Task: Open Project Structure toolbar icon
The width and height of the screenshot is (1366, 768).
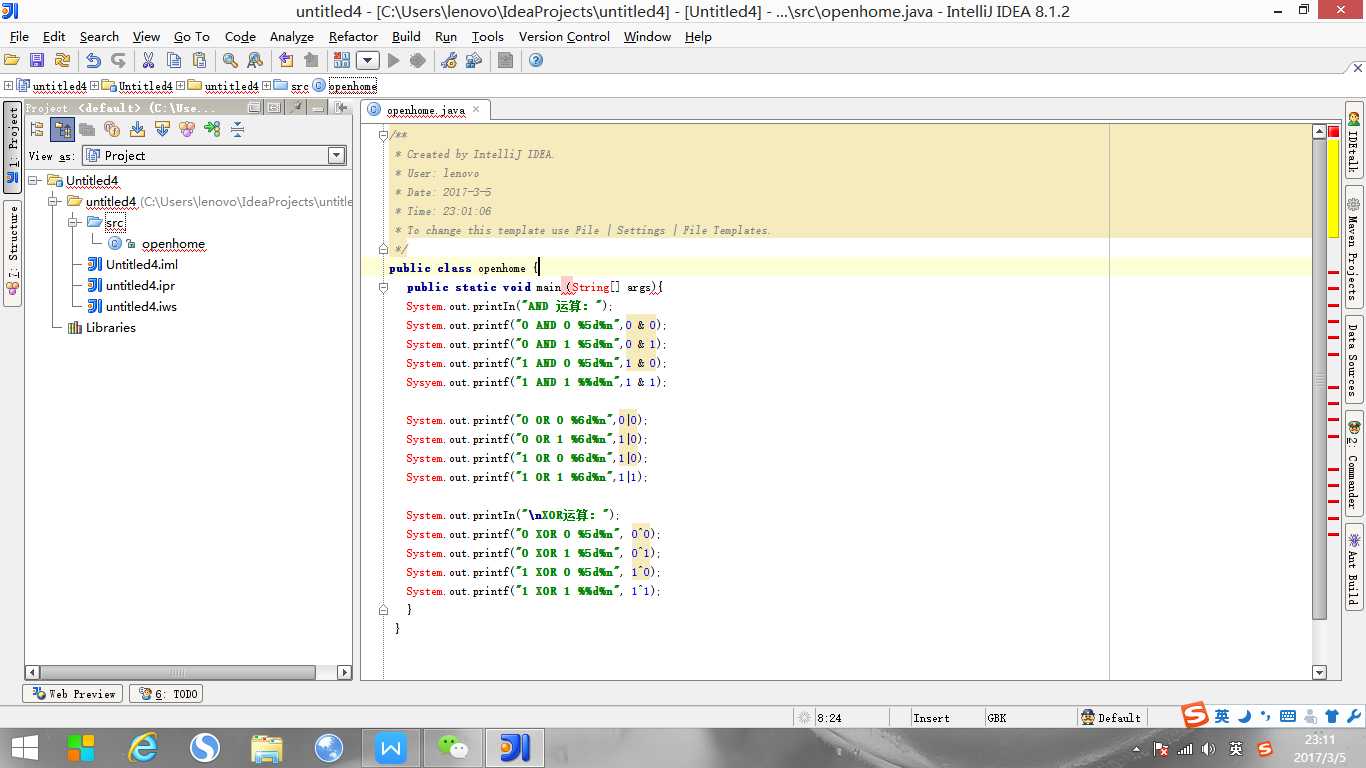Action: [x=474, y=60]
